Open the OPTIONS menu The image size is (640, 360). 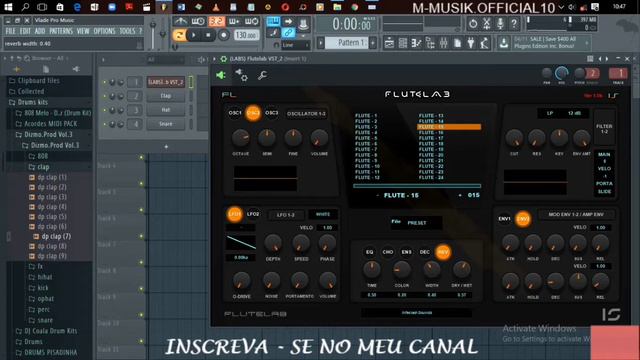[x=104, y=31]
